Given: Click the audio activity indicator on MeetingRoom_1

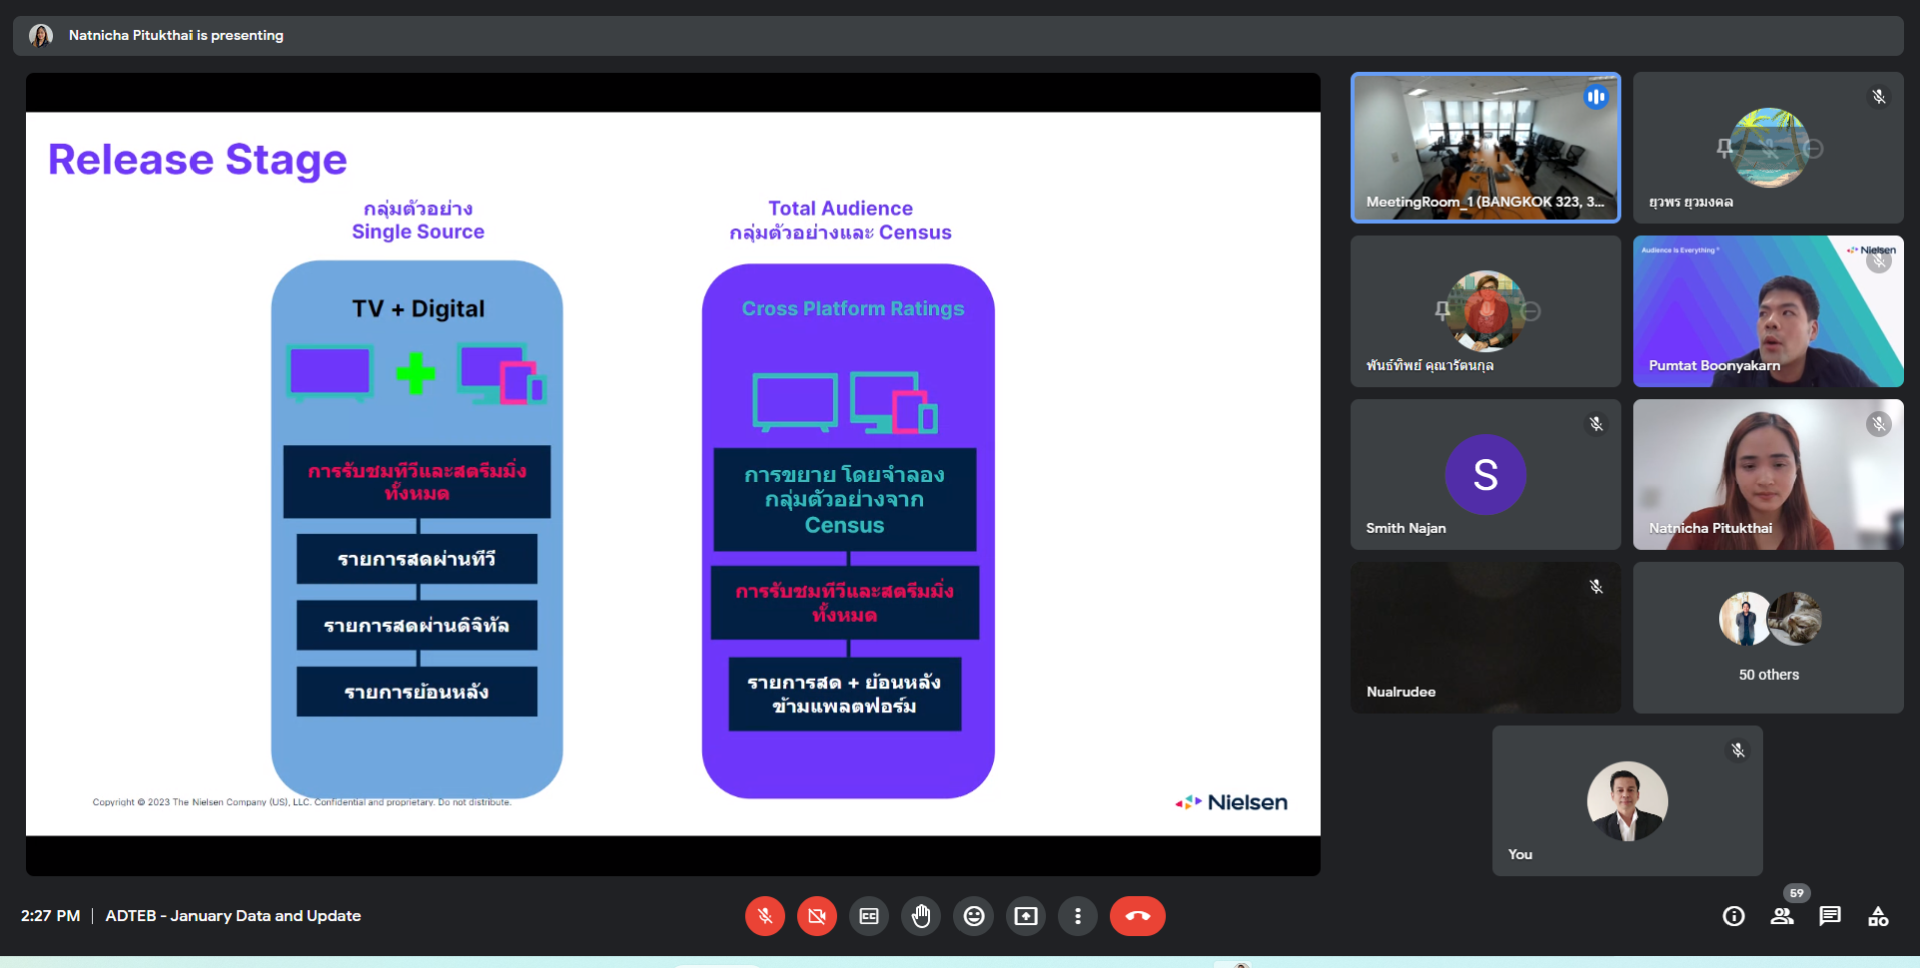Looking at the screenshot, I should point(1596,96).
